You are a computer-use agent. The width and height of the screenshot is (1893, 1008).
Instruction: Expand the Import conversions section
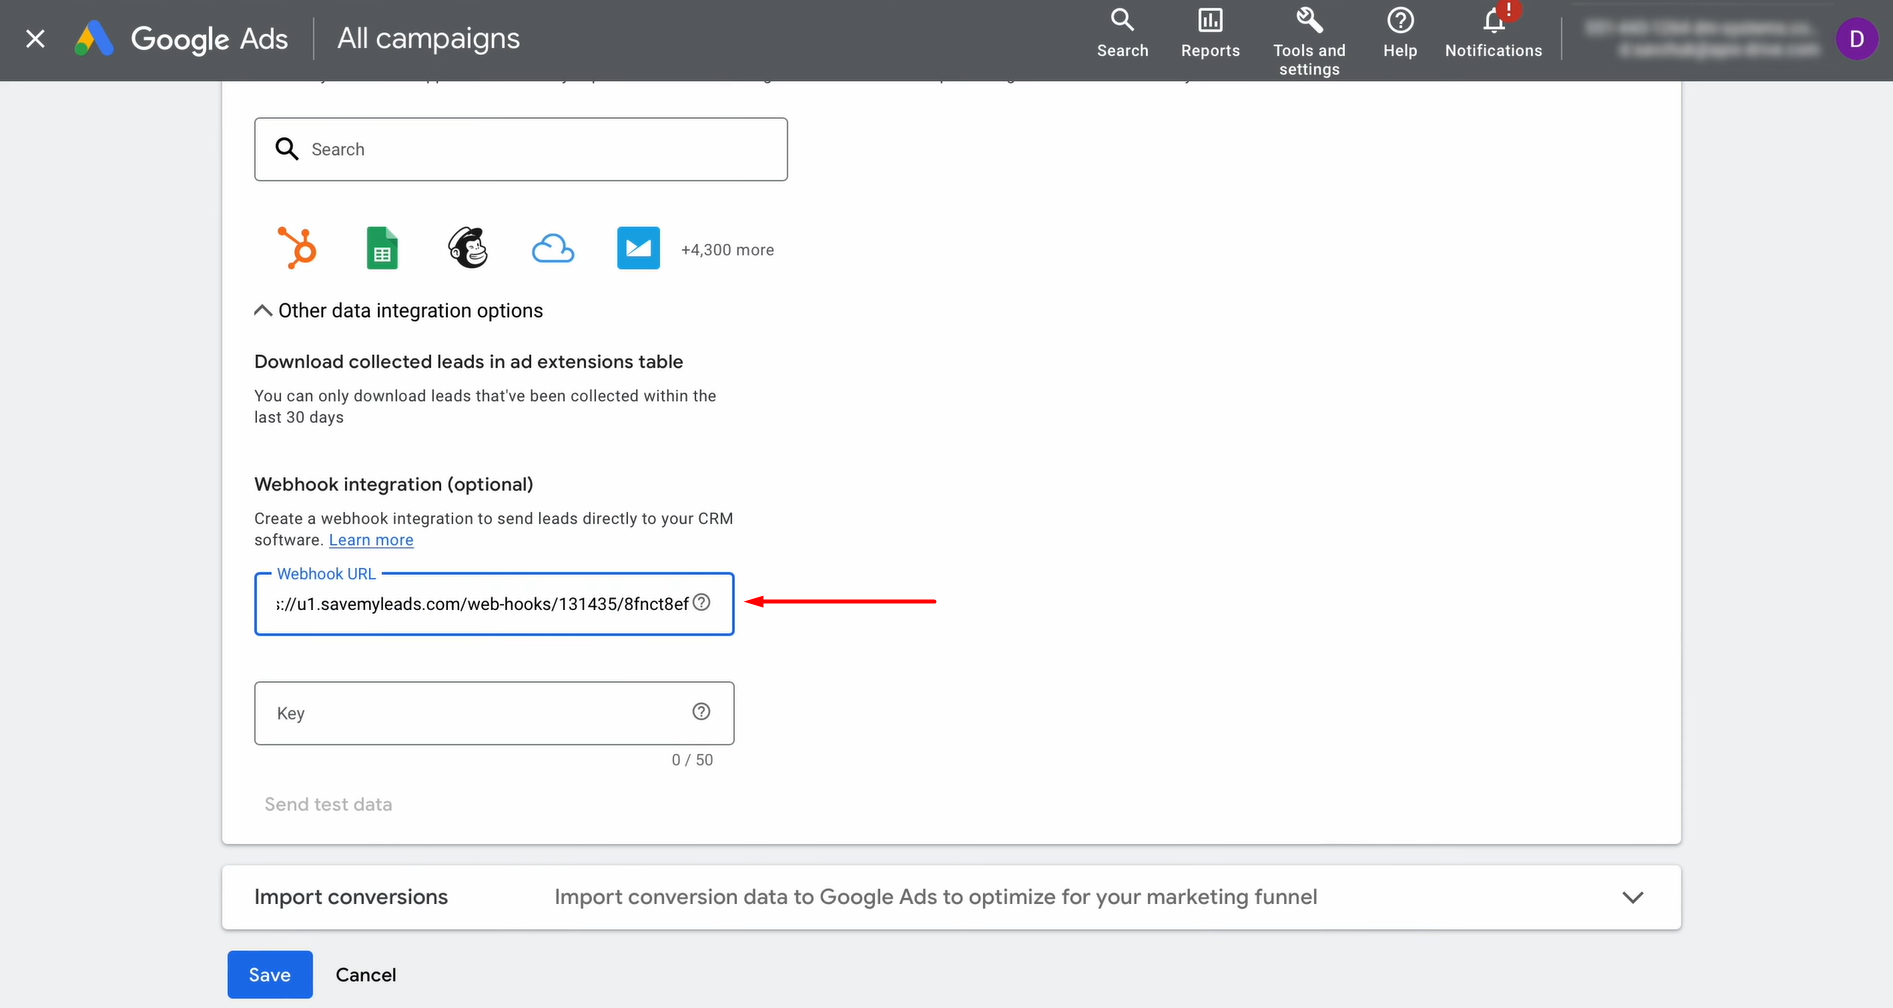(x=1632, y=897)
